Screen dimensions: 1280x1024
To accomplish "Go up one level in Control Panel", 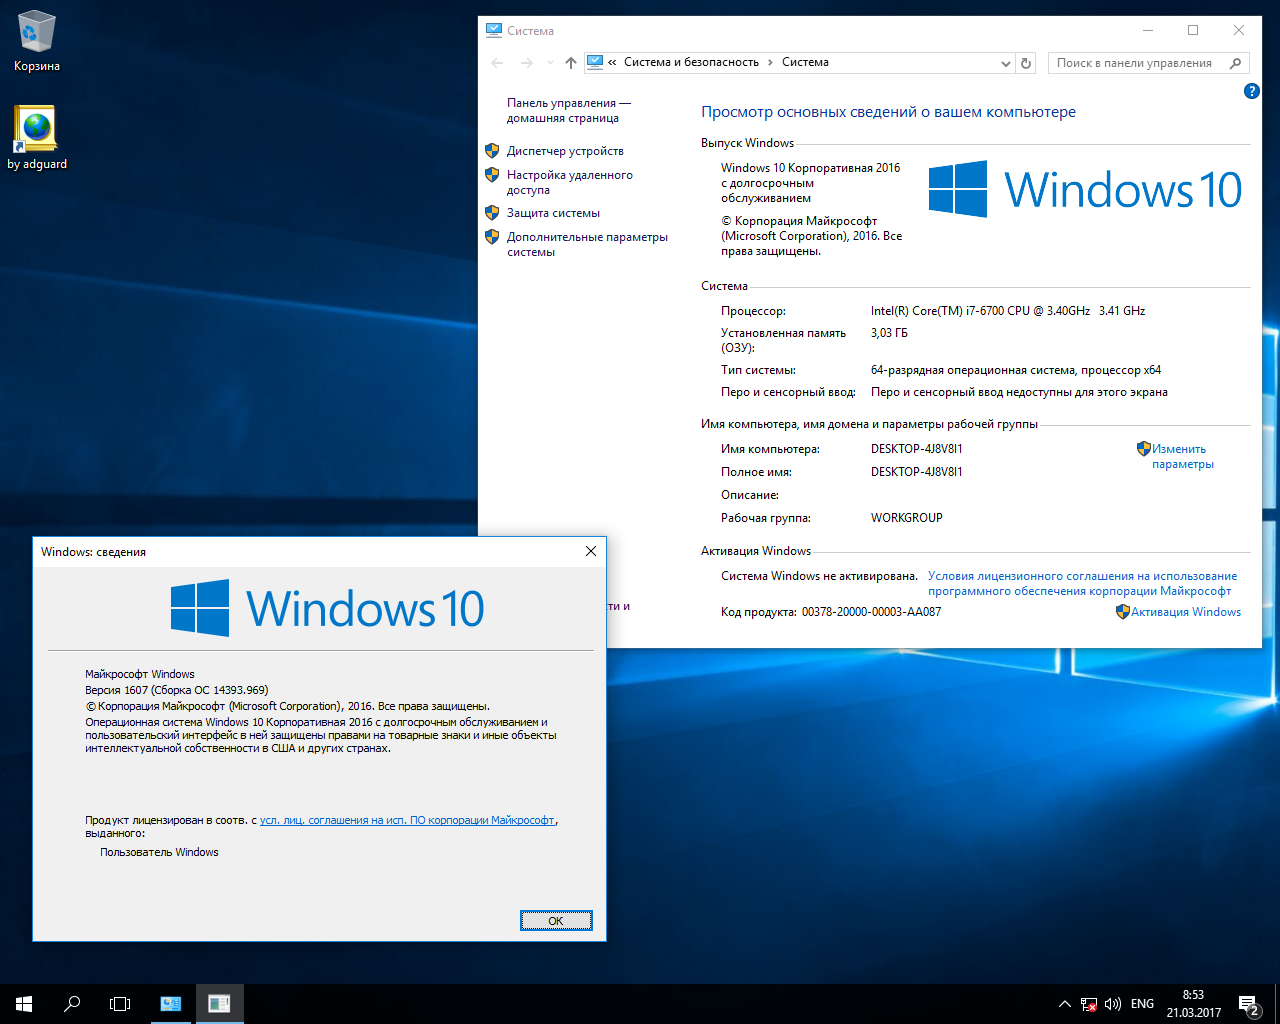I will coord(571,62).
